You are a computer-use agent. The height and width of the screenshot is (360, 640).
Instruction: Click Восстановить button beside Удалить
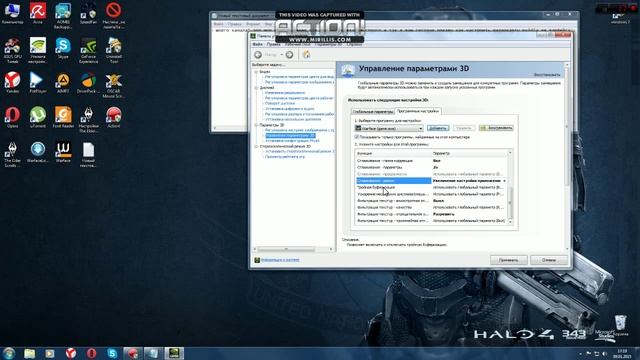coord(496,128)
